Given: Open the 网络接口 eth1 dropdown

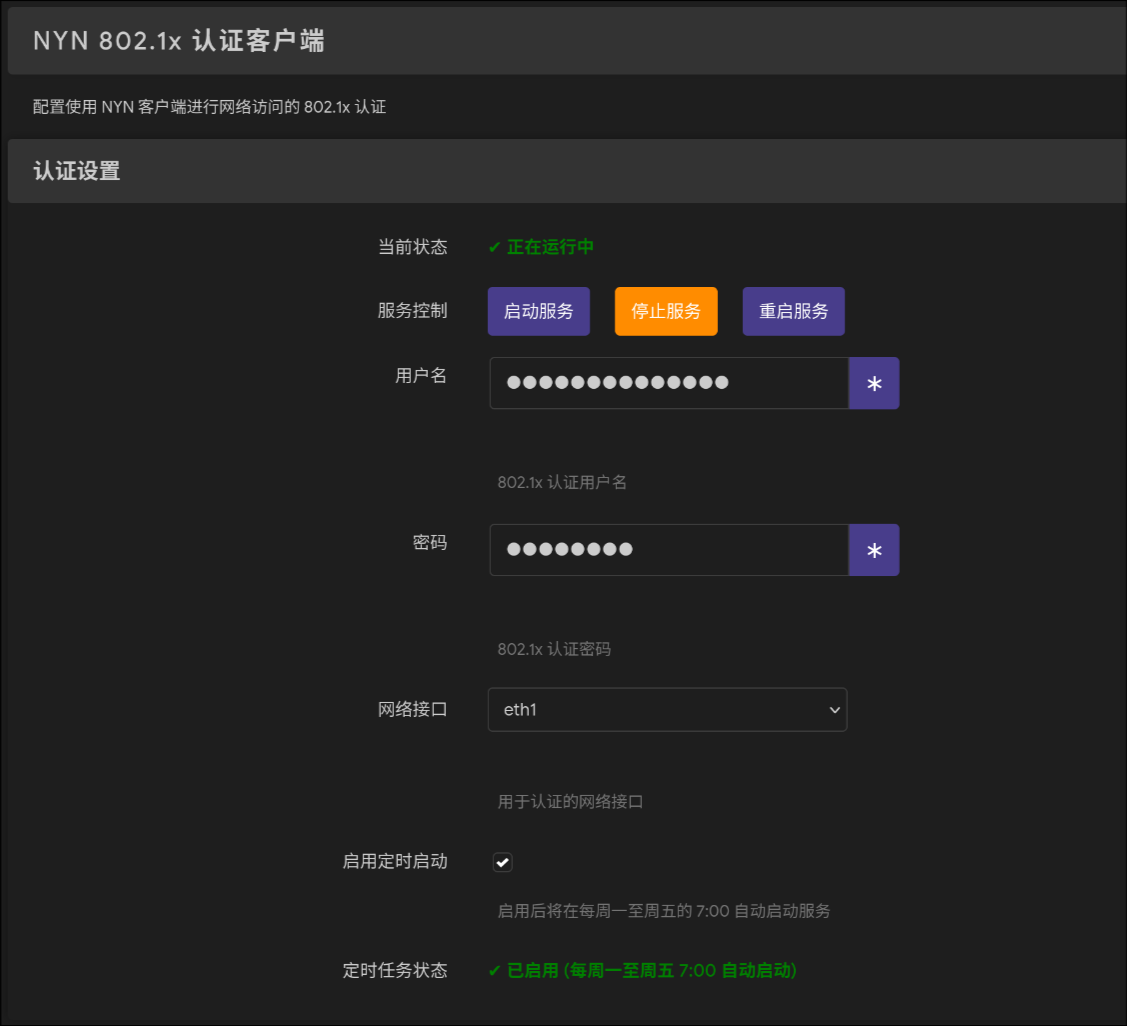Looking at the screenshot, I should tap(667, 709).
